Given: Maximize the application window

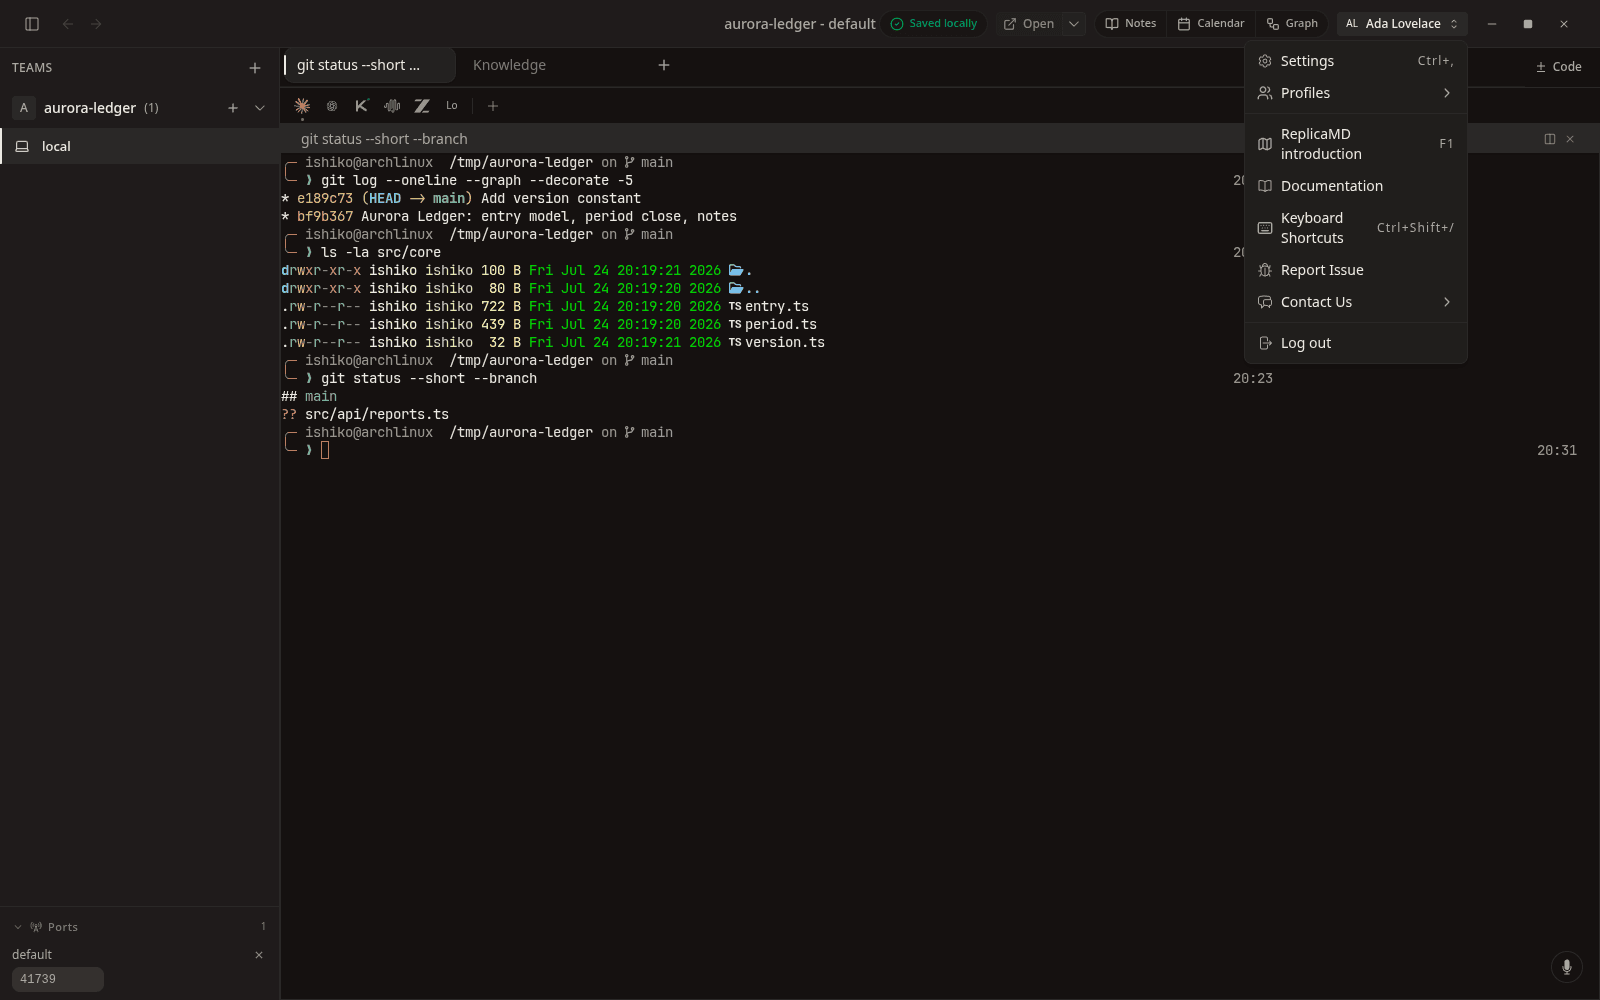Looking at the screenshot, I should [1528, 24].
